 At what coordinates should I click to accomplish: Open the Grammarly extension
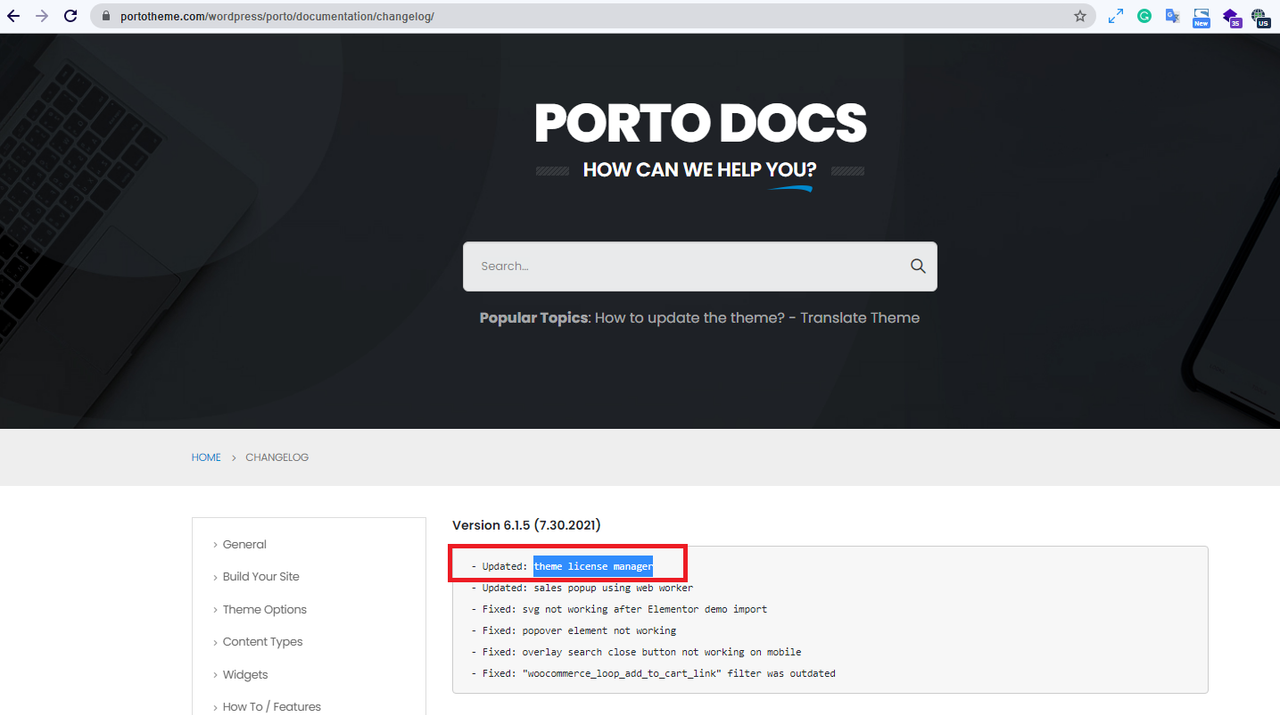click(1144, 16)
